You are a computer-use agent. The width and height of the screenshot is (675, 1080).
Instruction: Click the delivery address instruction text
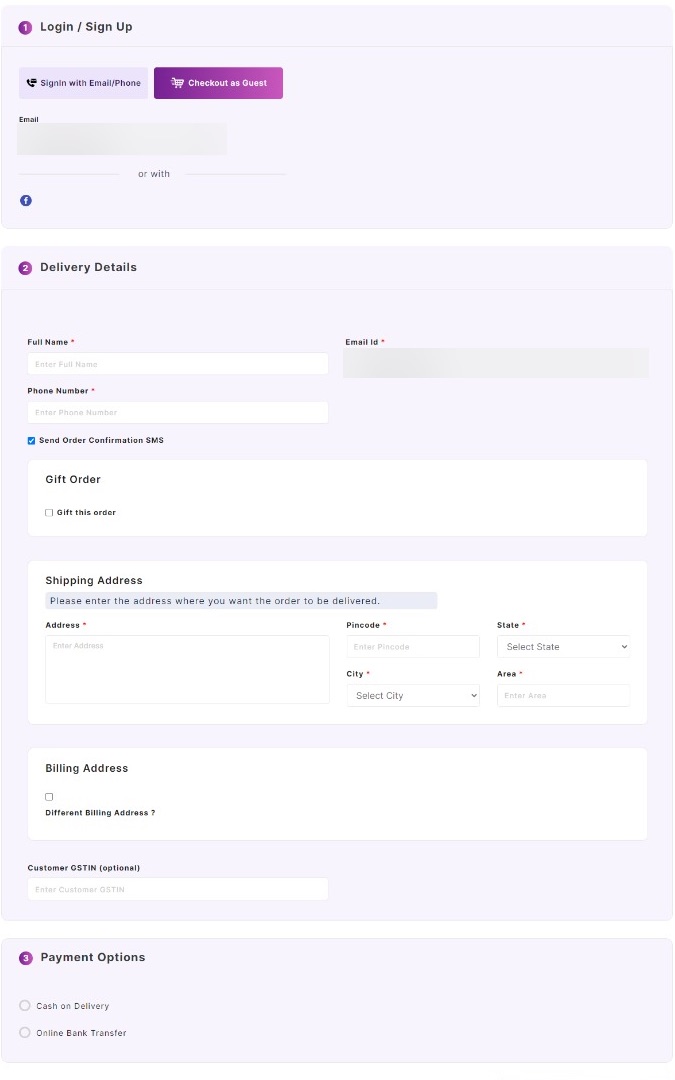coord(215,601)
